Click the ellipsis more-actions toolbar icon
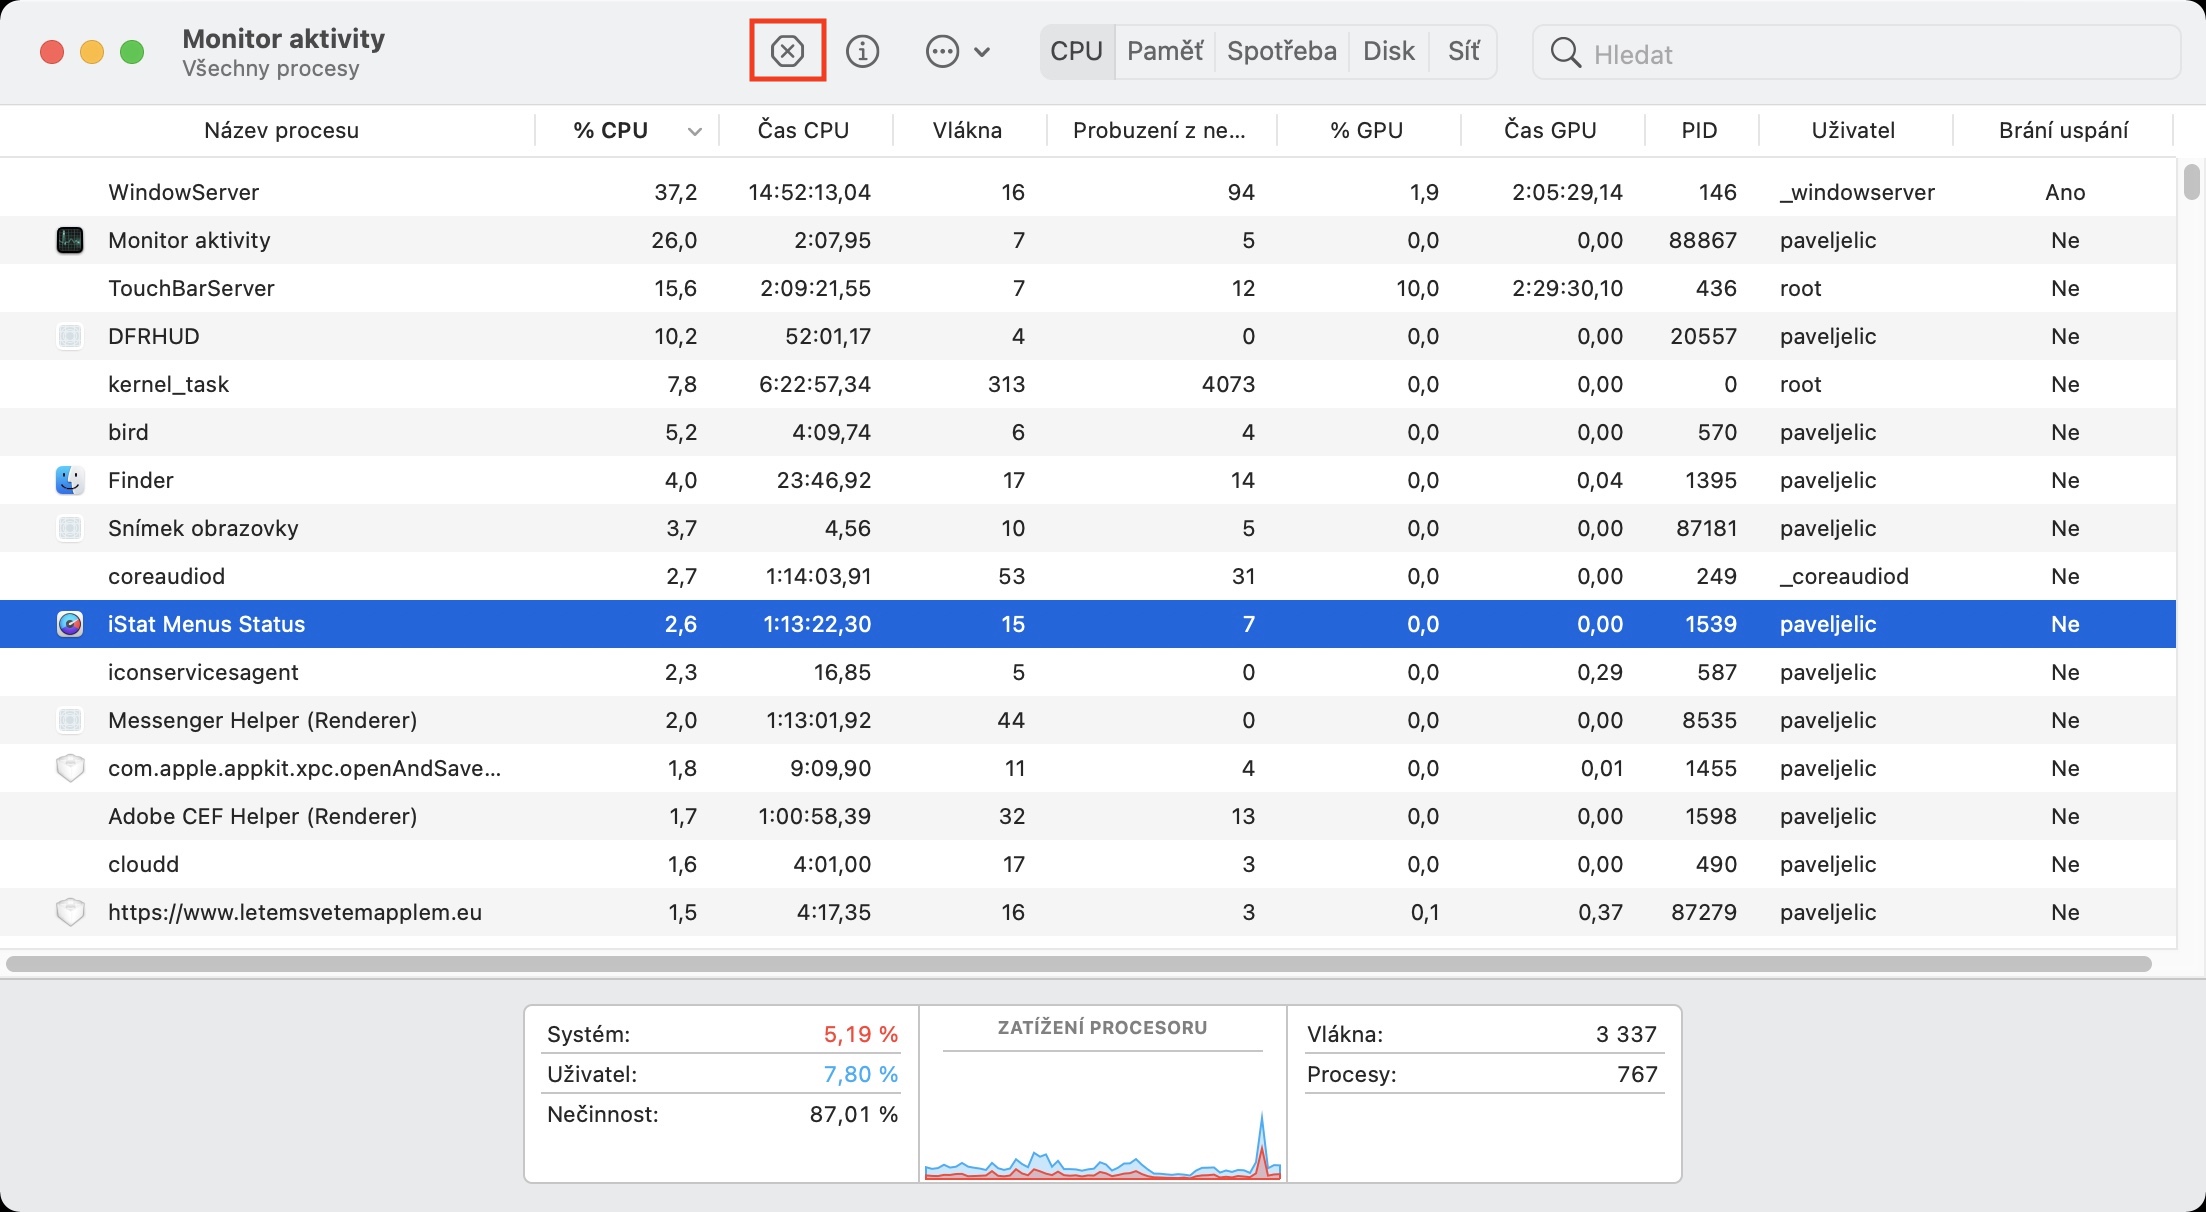 (942, 51)
